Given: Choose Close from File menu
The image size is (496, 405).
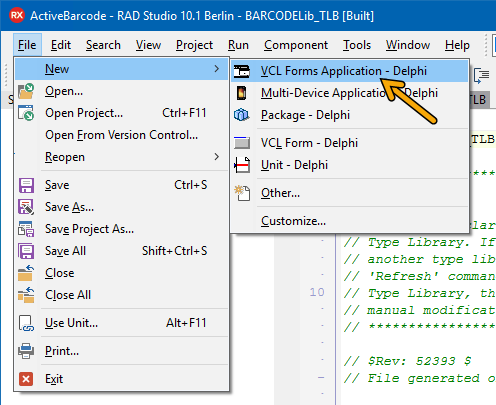Looking at the screenshot, I should 121,273.
